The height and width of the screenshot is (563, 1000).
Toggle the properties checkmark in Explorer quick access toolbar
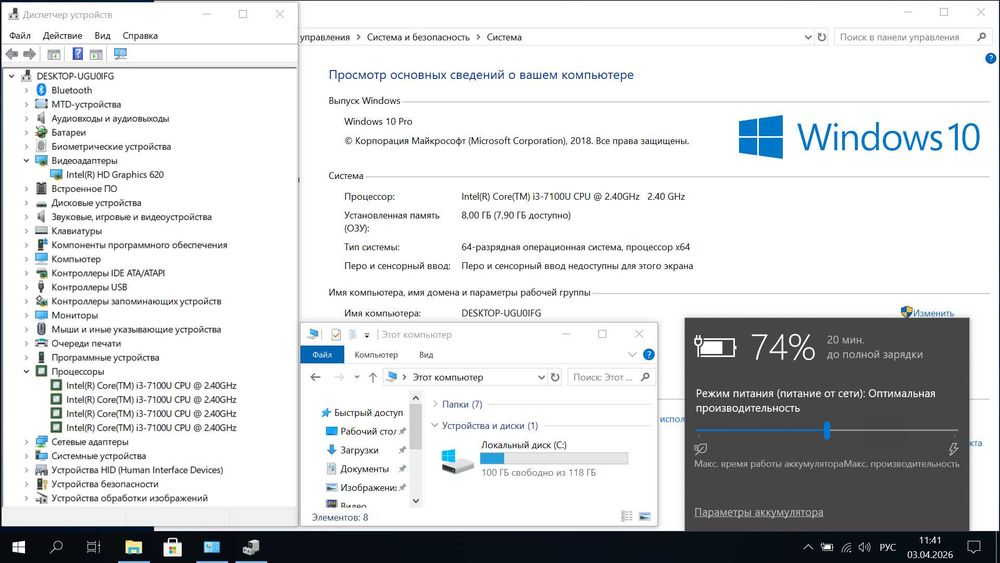click(336, 334)
